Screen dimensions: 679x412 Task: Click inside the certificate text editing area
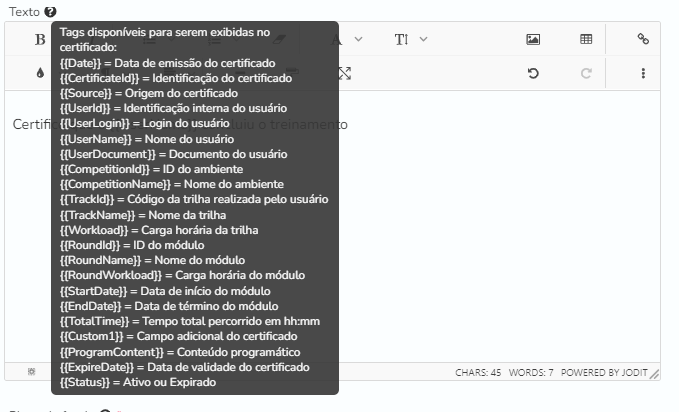498,226
